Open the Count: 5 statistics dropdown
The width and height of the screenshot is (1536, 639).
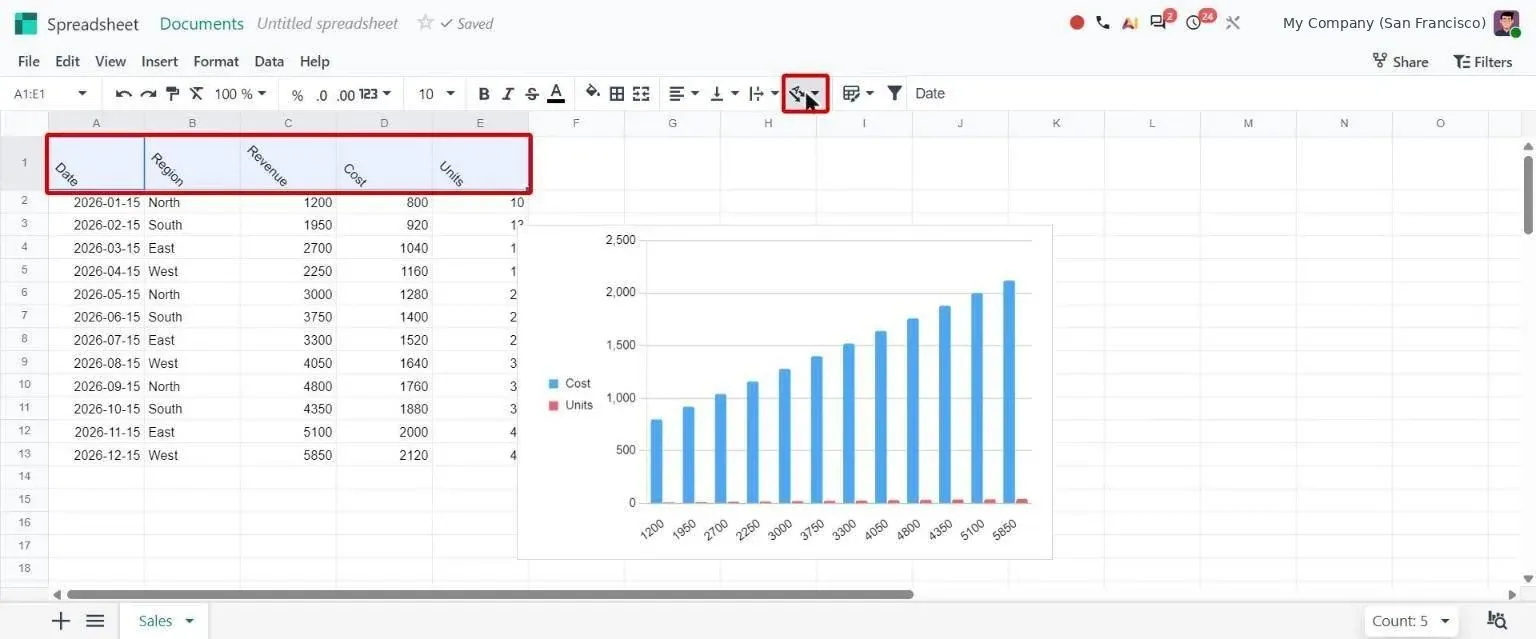click(1411, 621)
